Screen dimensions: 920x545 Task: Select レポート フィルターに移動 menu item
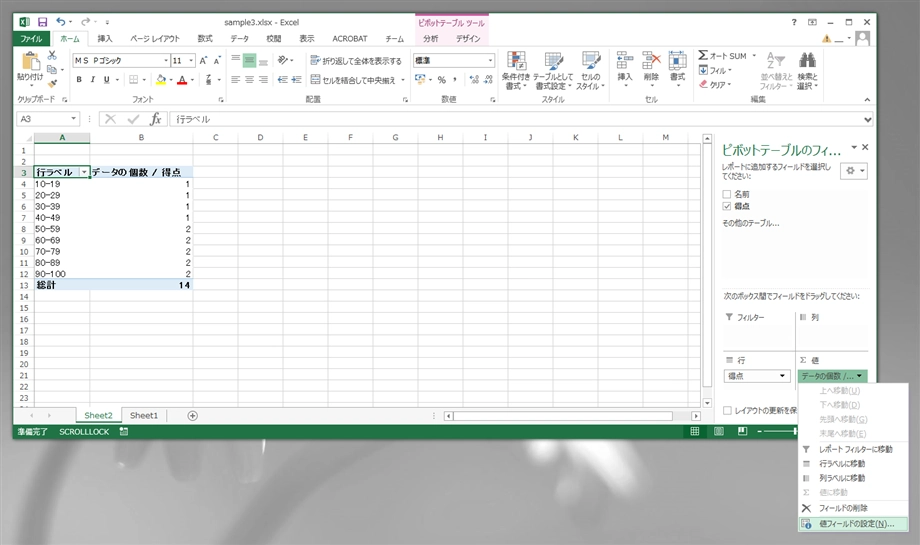pyautogui.click(x=854, y=449)
